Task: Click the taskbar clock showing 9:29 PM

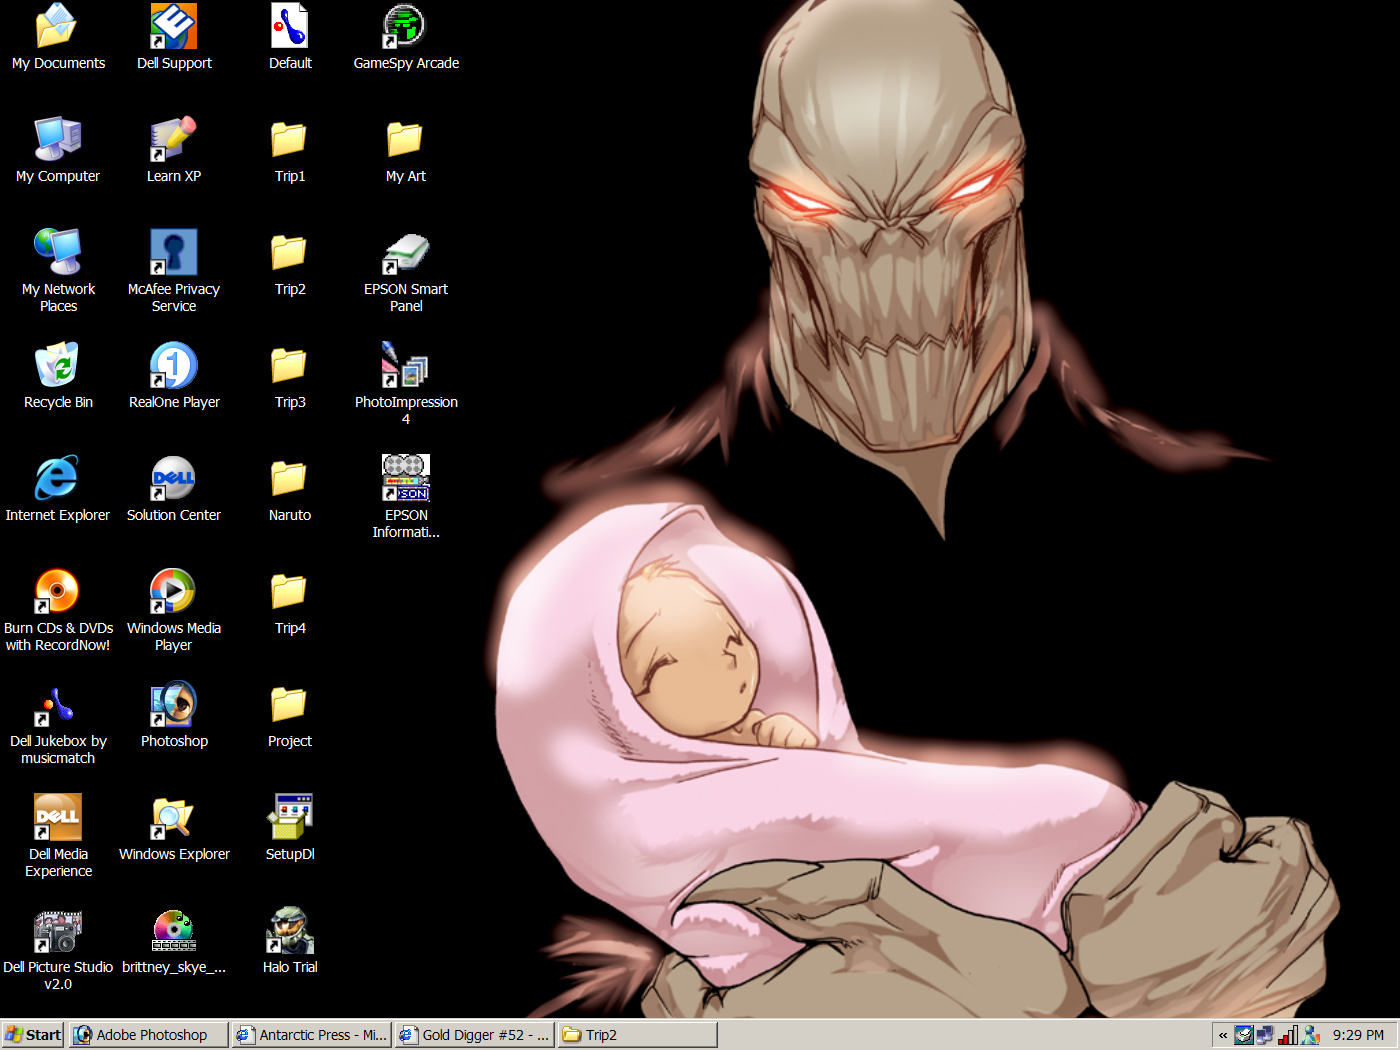Action: click(x=1358, y=1035)
